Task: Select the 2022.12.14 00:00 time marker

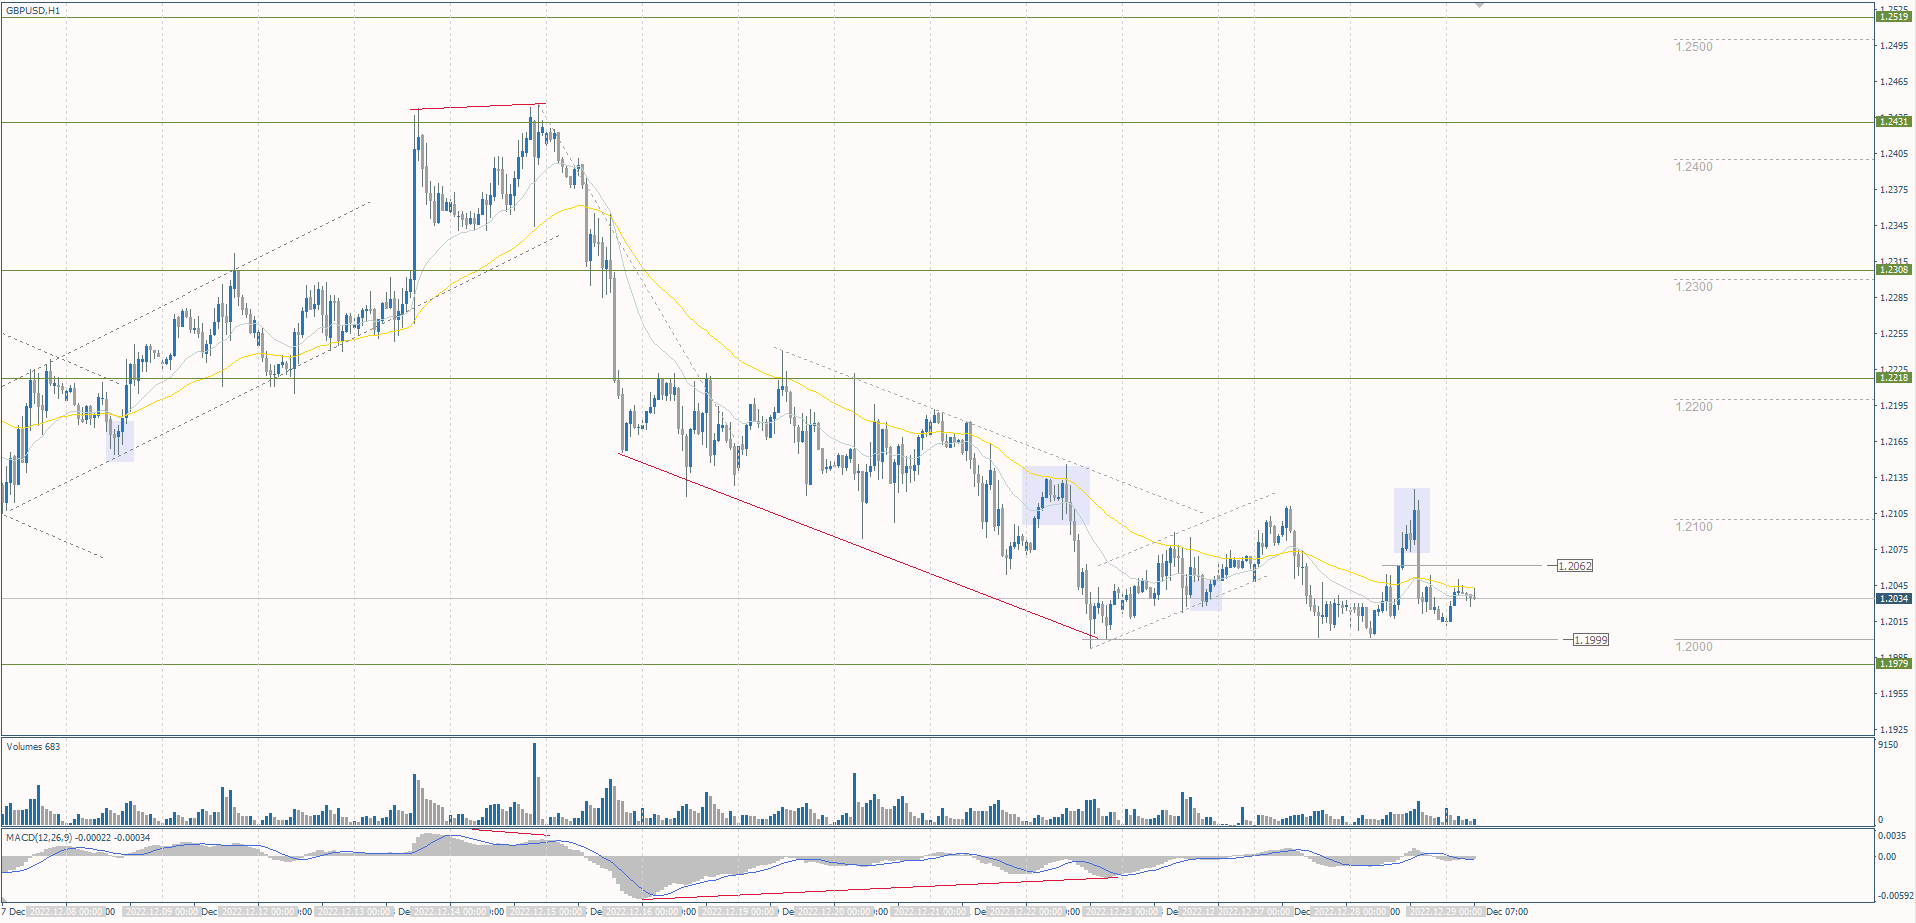Action: click(450, 912)
